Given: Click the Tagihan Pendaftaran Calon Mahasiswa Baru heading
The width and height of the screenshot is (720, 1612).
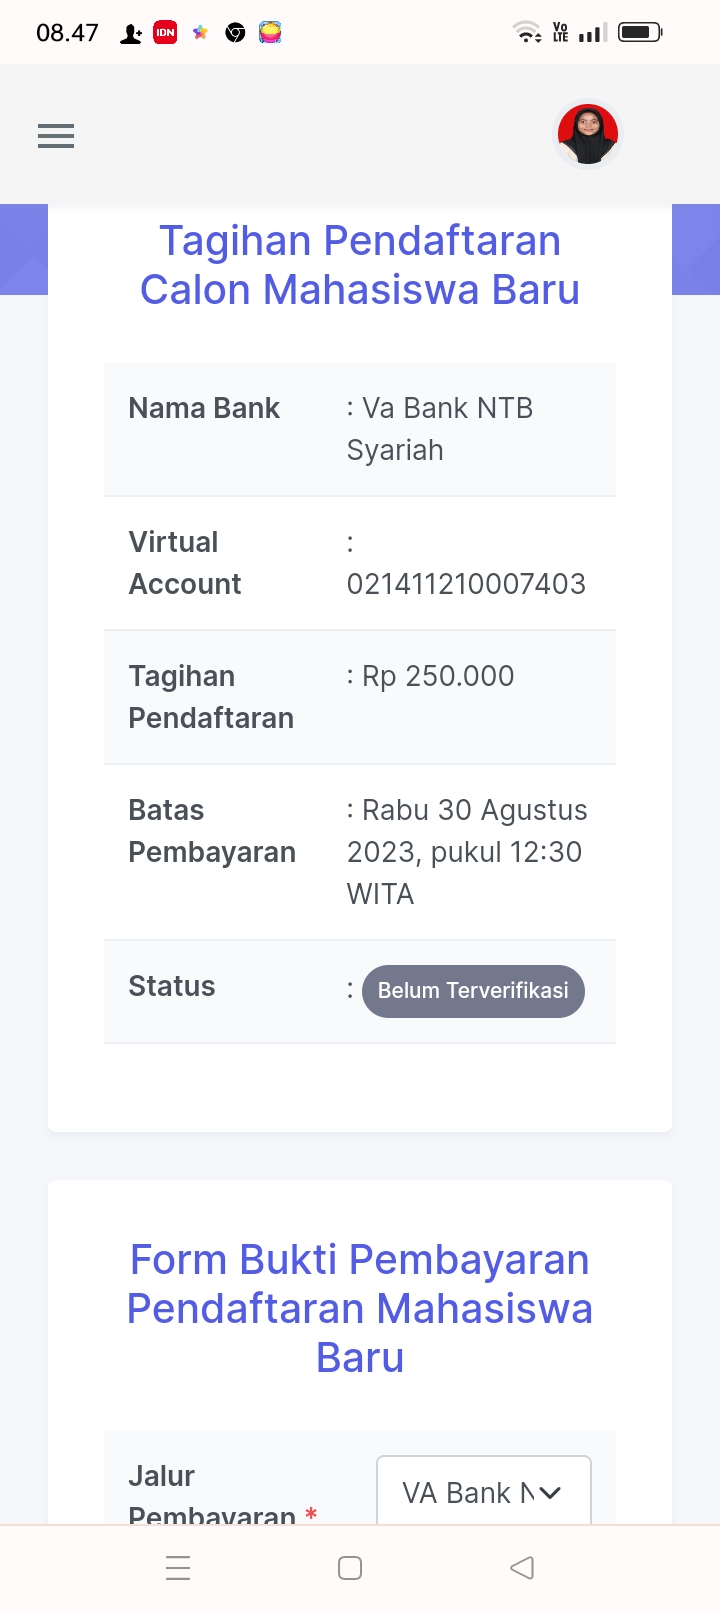Looking at the screenshot, I should tap(360, 265).
